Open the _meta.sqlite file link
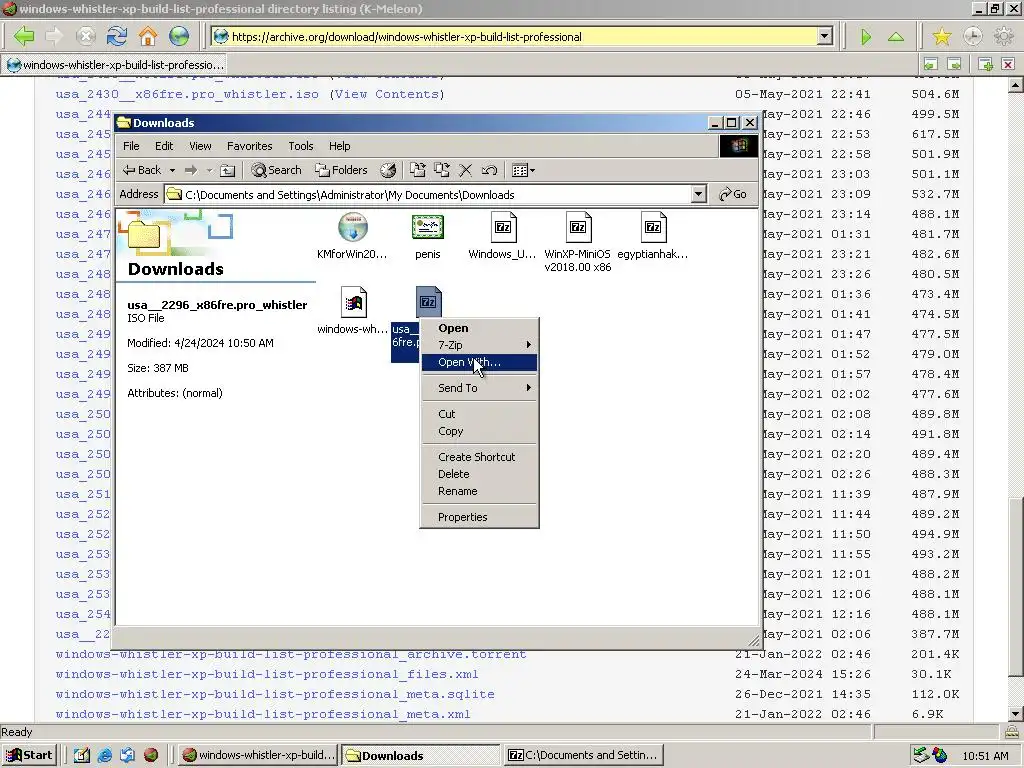This screenshot has width=1024, height=768. click(x=275, y=694)
